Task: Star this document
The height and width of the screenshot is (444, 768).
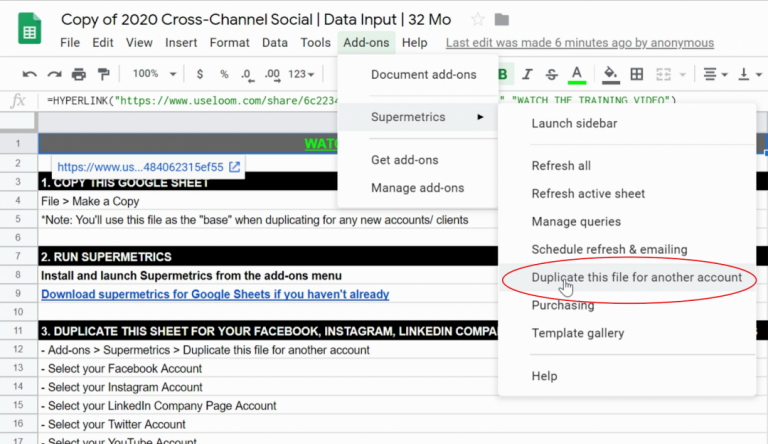Action: click(478, 20)
